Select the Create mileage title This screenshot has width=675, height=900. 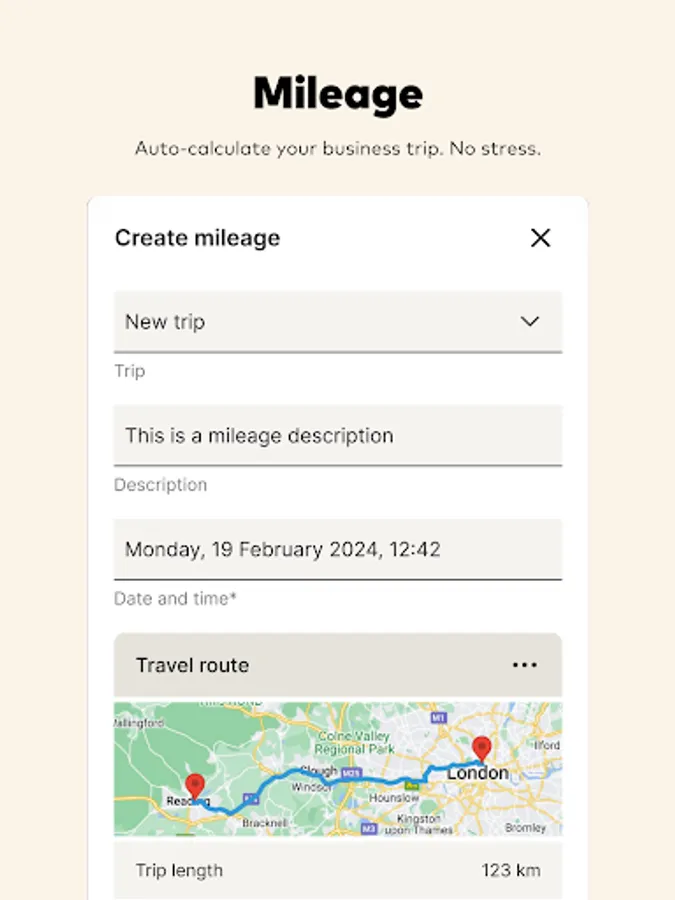(x=196, y=238)
